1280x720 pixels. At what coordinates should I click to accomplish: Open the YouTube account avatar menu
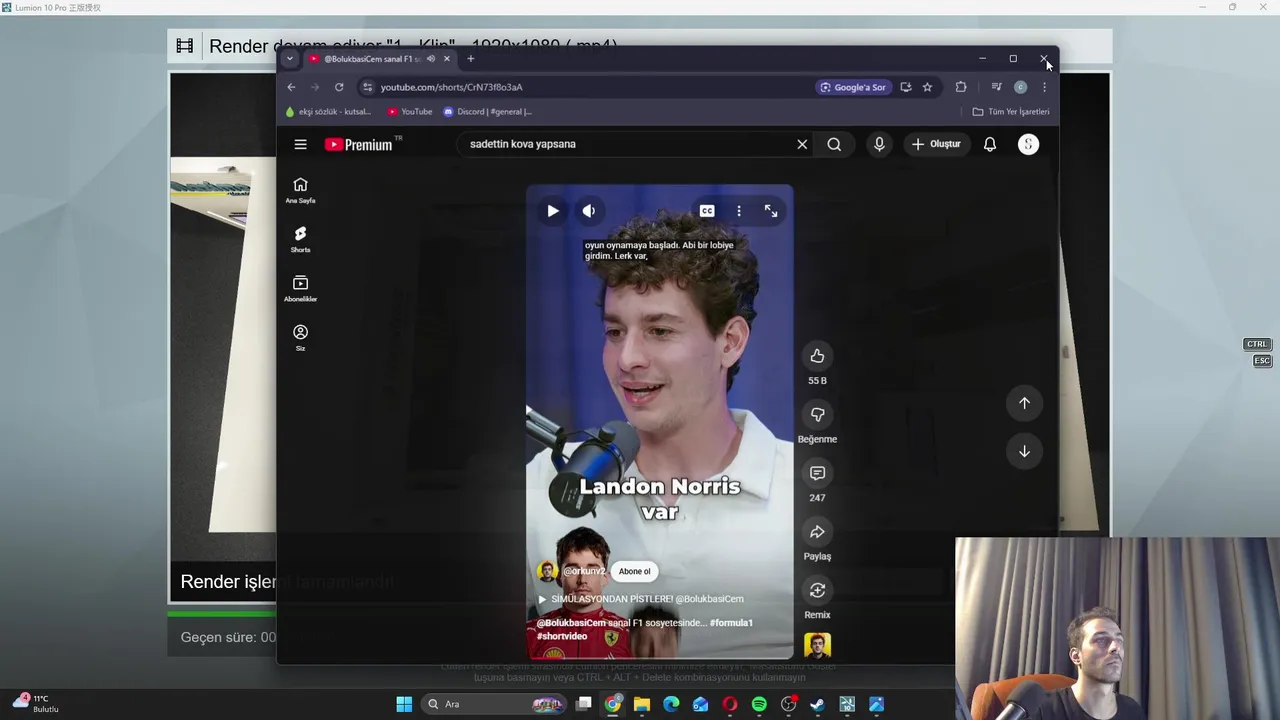coord(1028,144)
